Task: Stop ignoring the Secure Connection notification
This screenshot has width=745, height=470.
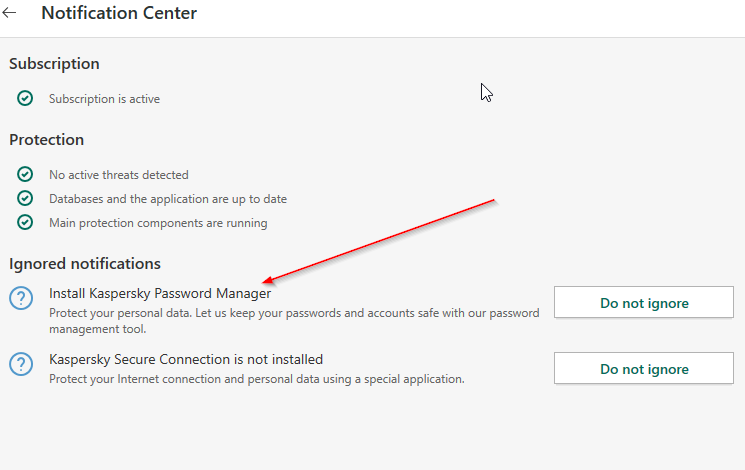Action: click(x=644, y=368)
